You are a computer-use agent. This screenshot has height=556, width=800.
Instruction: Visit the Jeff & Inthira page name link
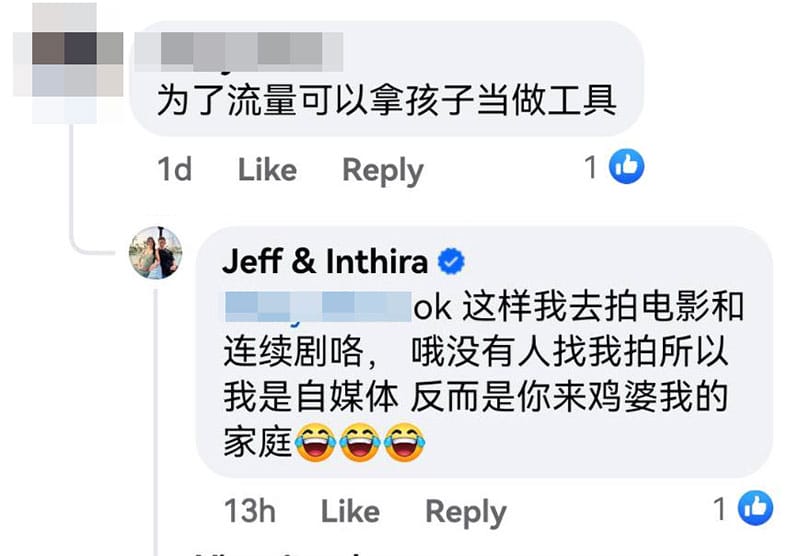[x=325, y=261]
